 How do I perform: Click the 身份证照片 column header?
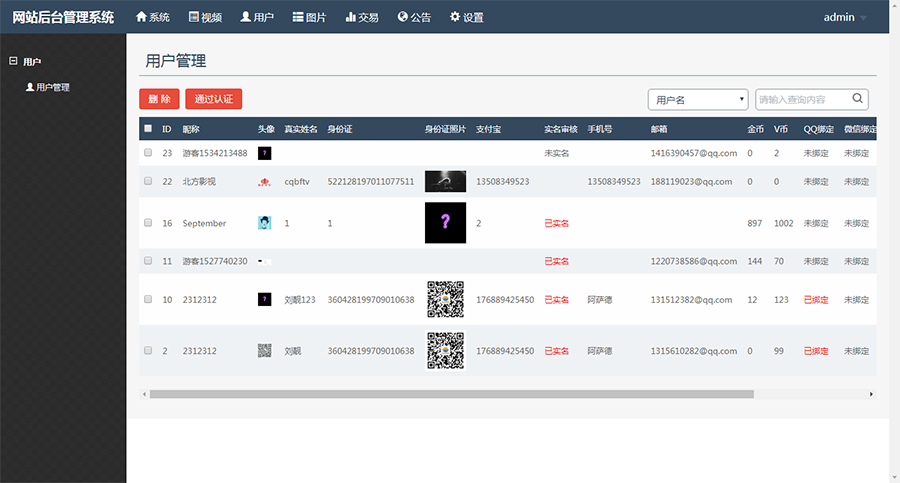click(x=445, y=129)
